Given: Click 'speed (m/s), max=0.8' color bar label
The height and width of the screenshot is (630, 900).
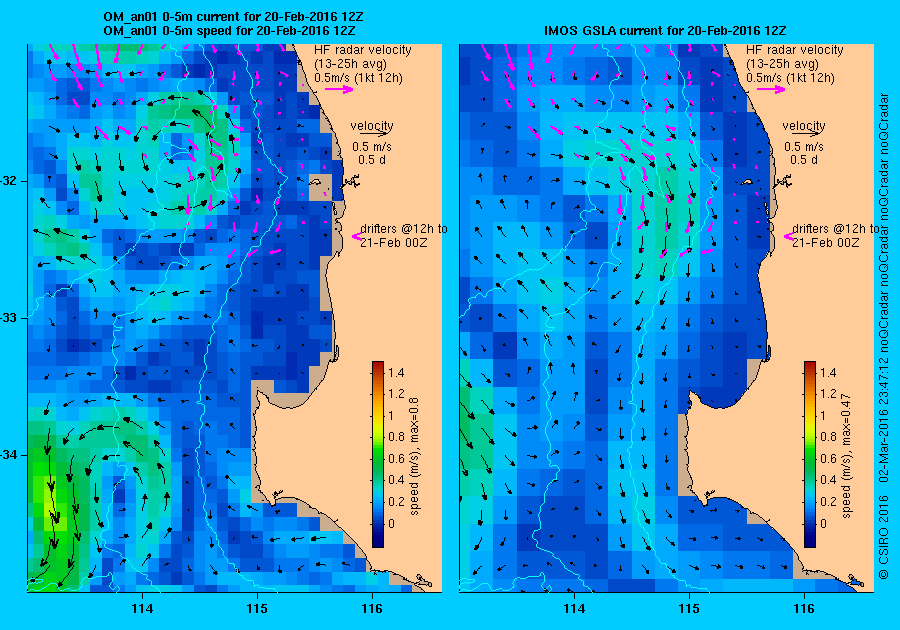Looking at the screenshot, I should point(414,456).
